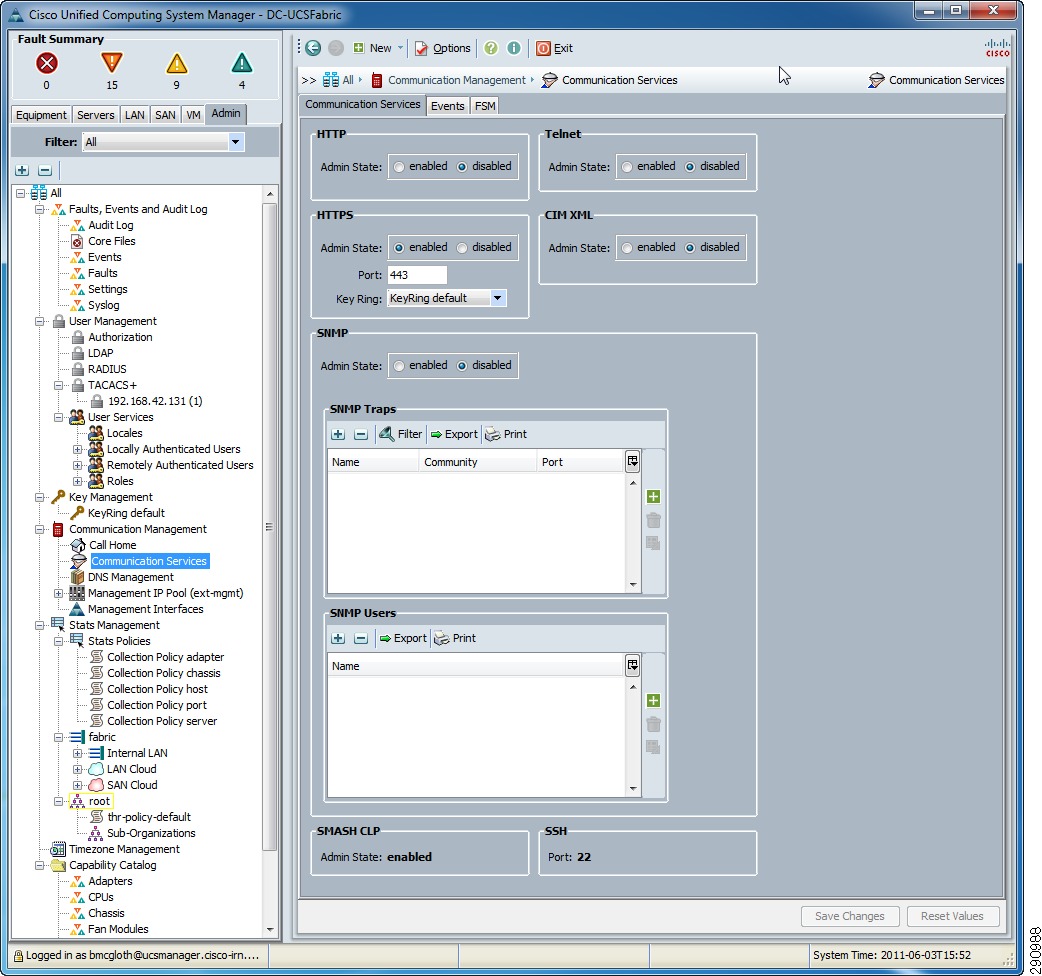This screenshot has width=1042, height=976.
Task: Click the Reset Values button
Action: pos(952,916)
